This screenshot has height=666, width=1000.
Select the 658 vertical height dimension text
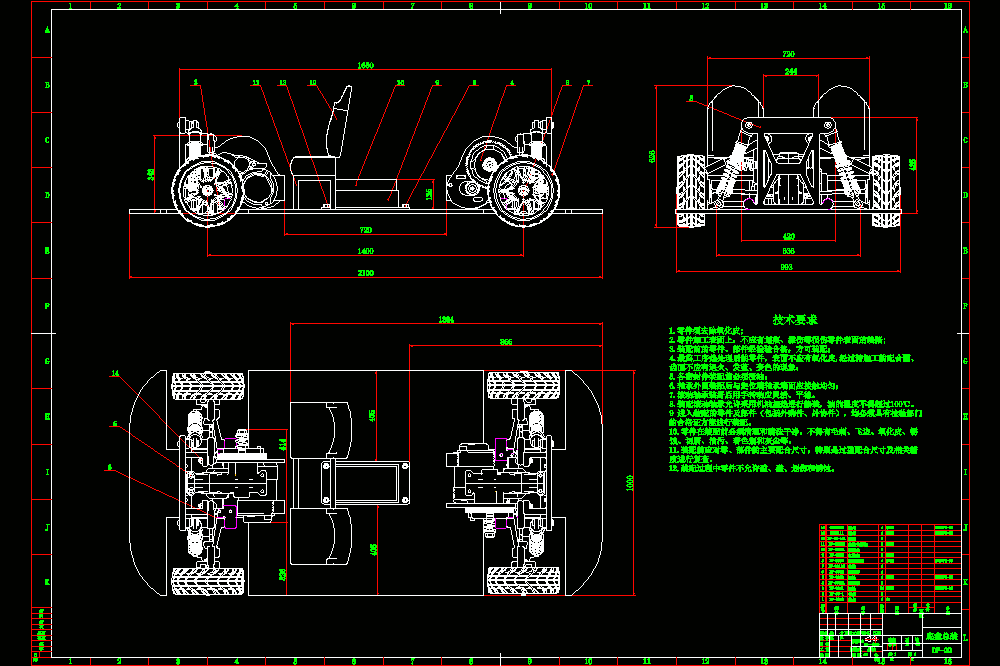pos(652,156)
